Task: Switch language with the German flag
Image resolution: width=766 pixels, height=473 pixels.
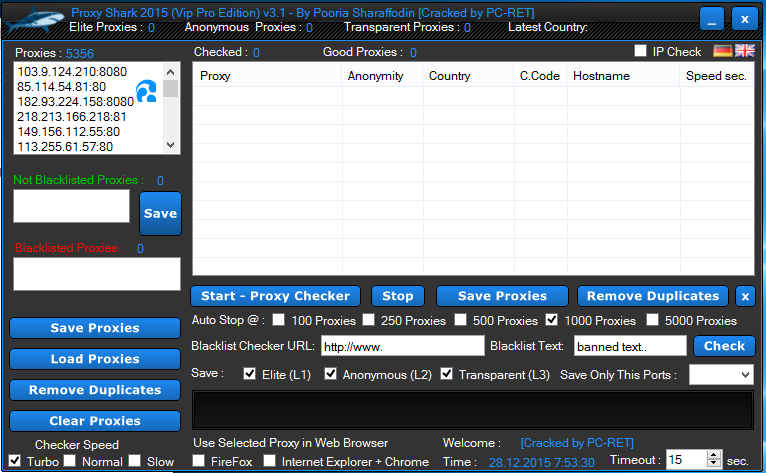Action: tap(722, 51)
